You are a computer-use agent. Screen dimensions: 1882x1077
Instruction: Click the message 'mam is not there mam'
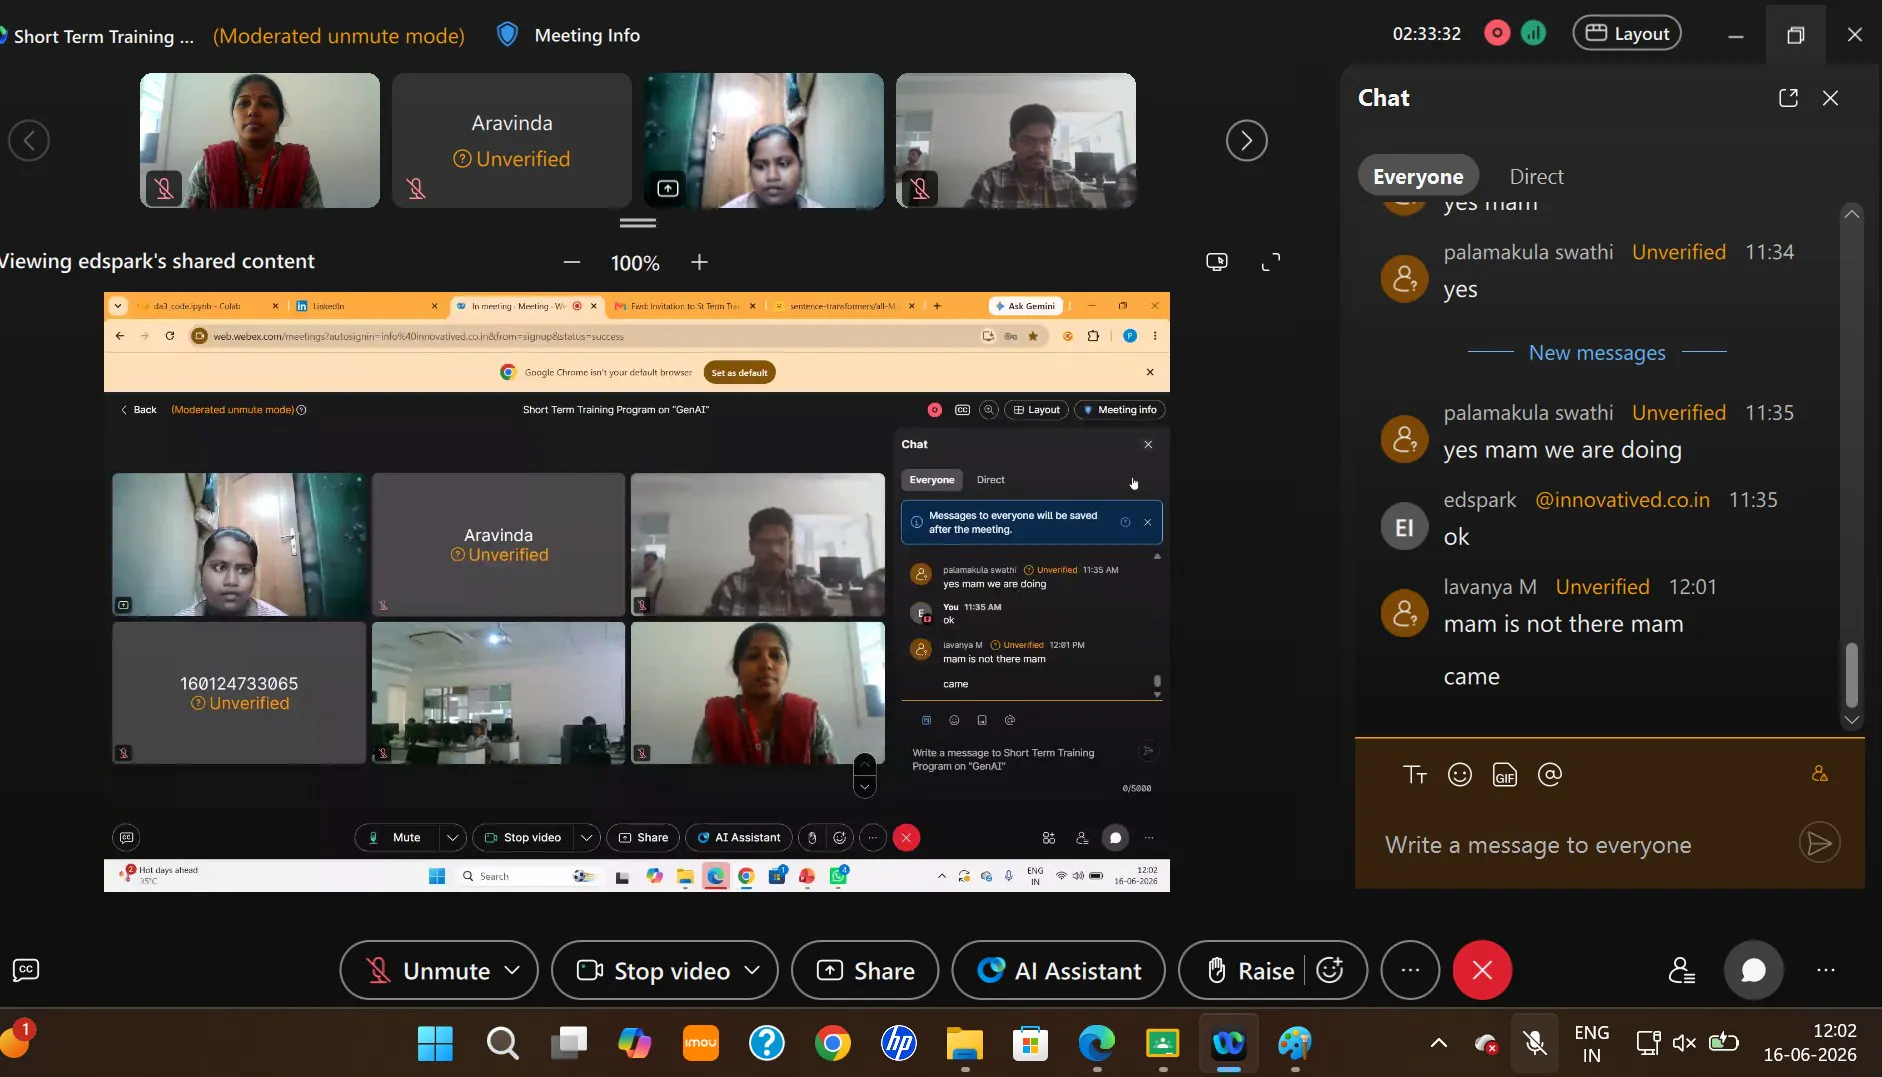tap(1563, 624)
